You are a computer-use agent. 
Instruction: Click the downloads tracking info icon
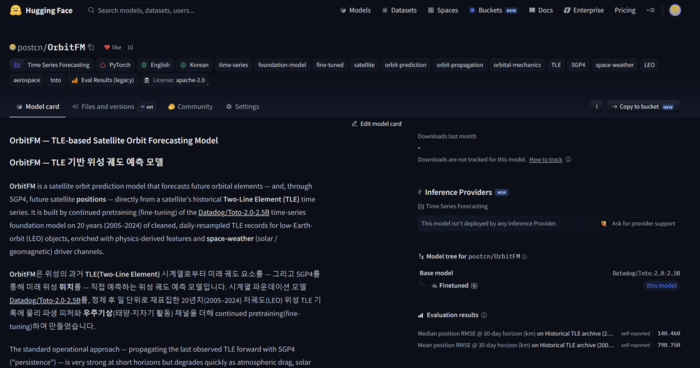(568, 159)
